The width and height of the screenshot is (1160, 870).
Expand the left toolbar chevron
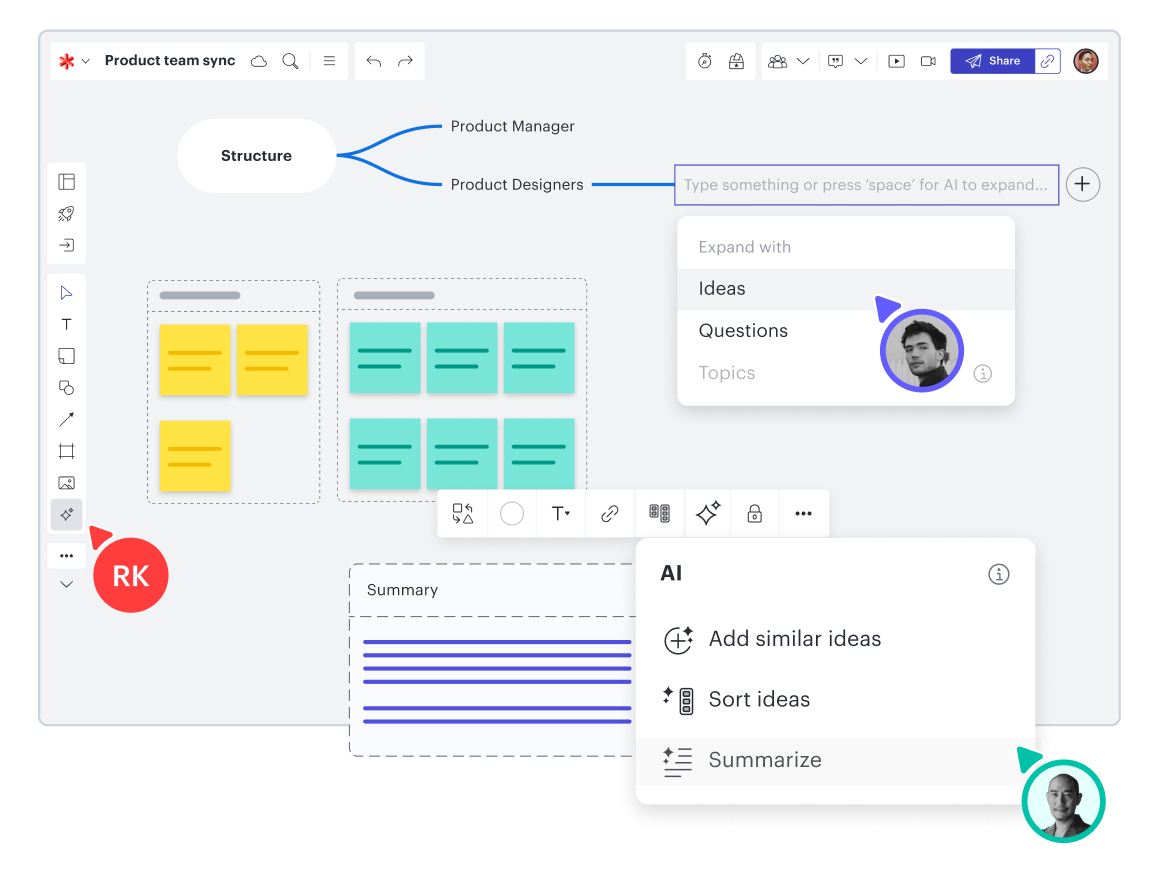pyautogui.click(x=66, y=584)
